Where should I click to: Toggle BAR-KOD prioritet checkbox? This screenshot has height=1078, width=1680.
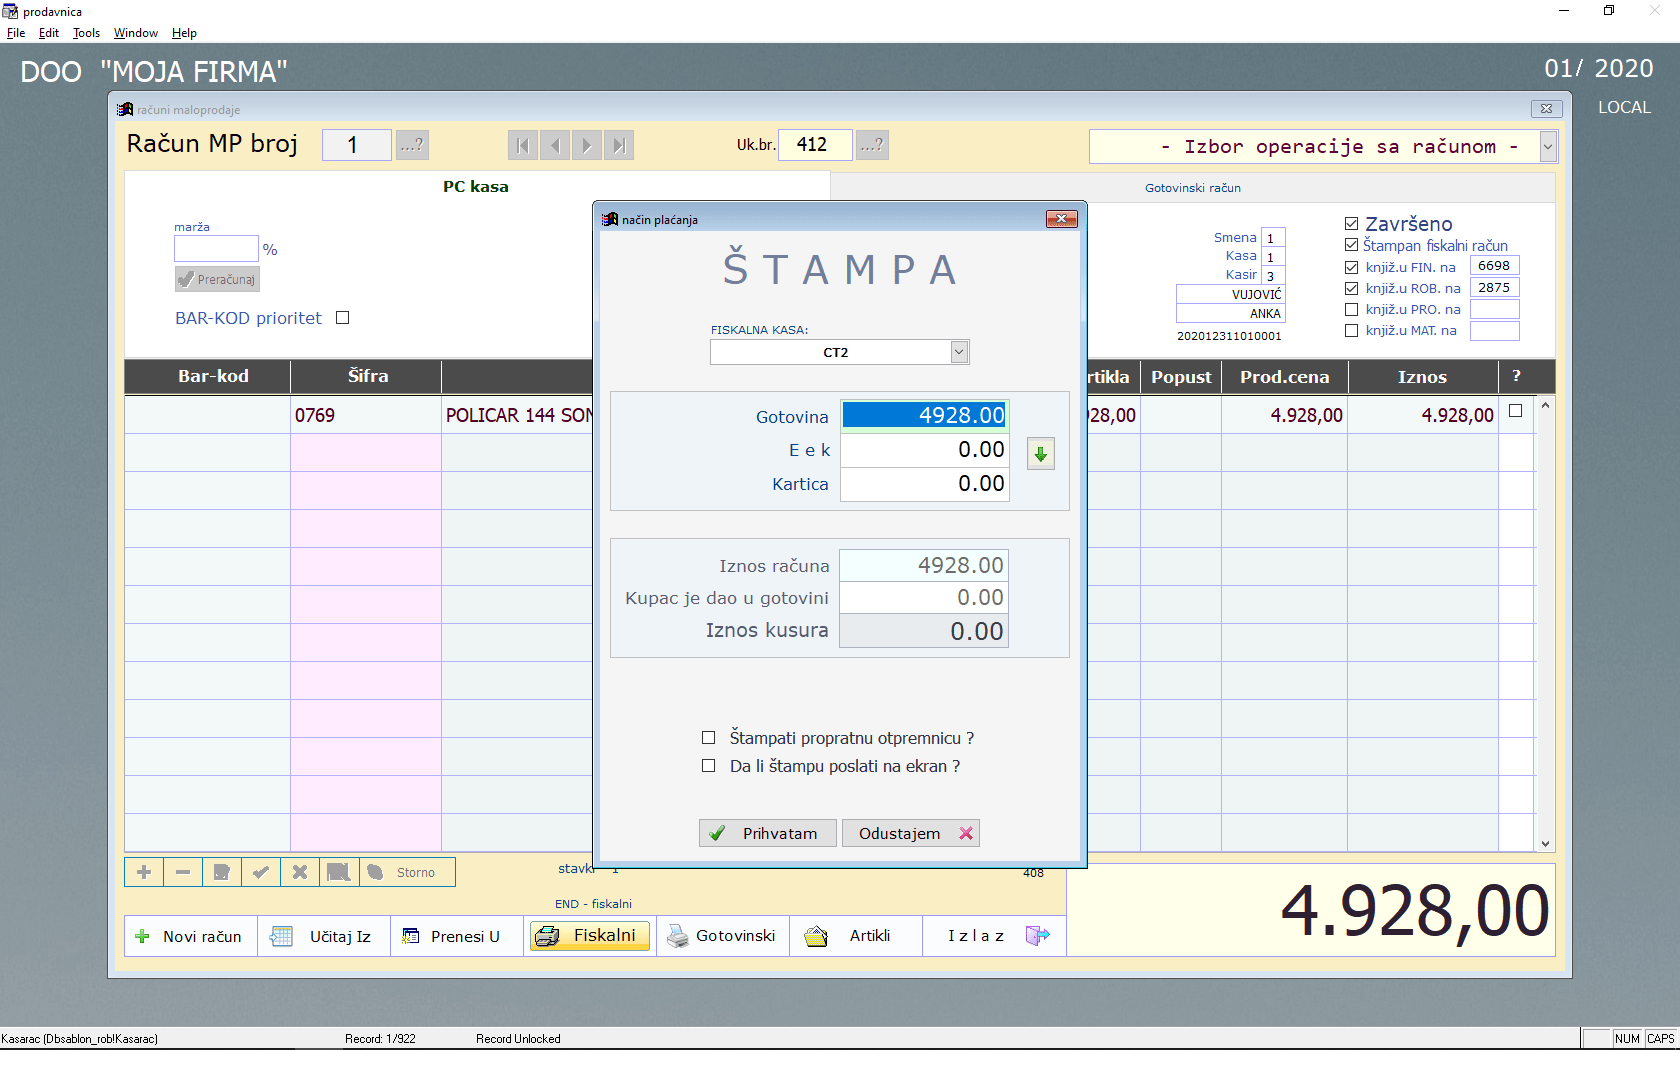(x=342, y=318)
